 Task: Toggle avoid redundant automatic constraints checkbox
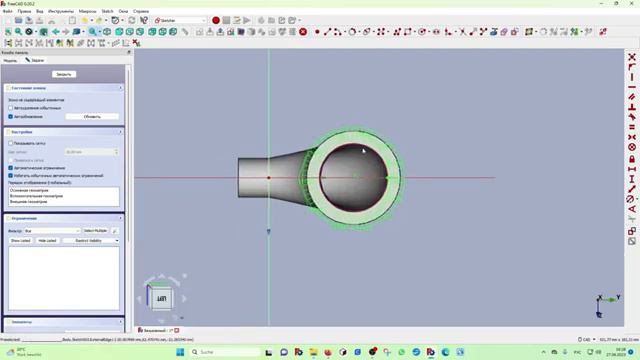coord(11,176)
